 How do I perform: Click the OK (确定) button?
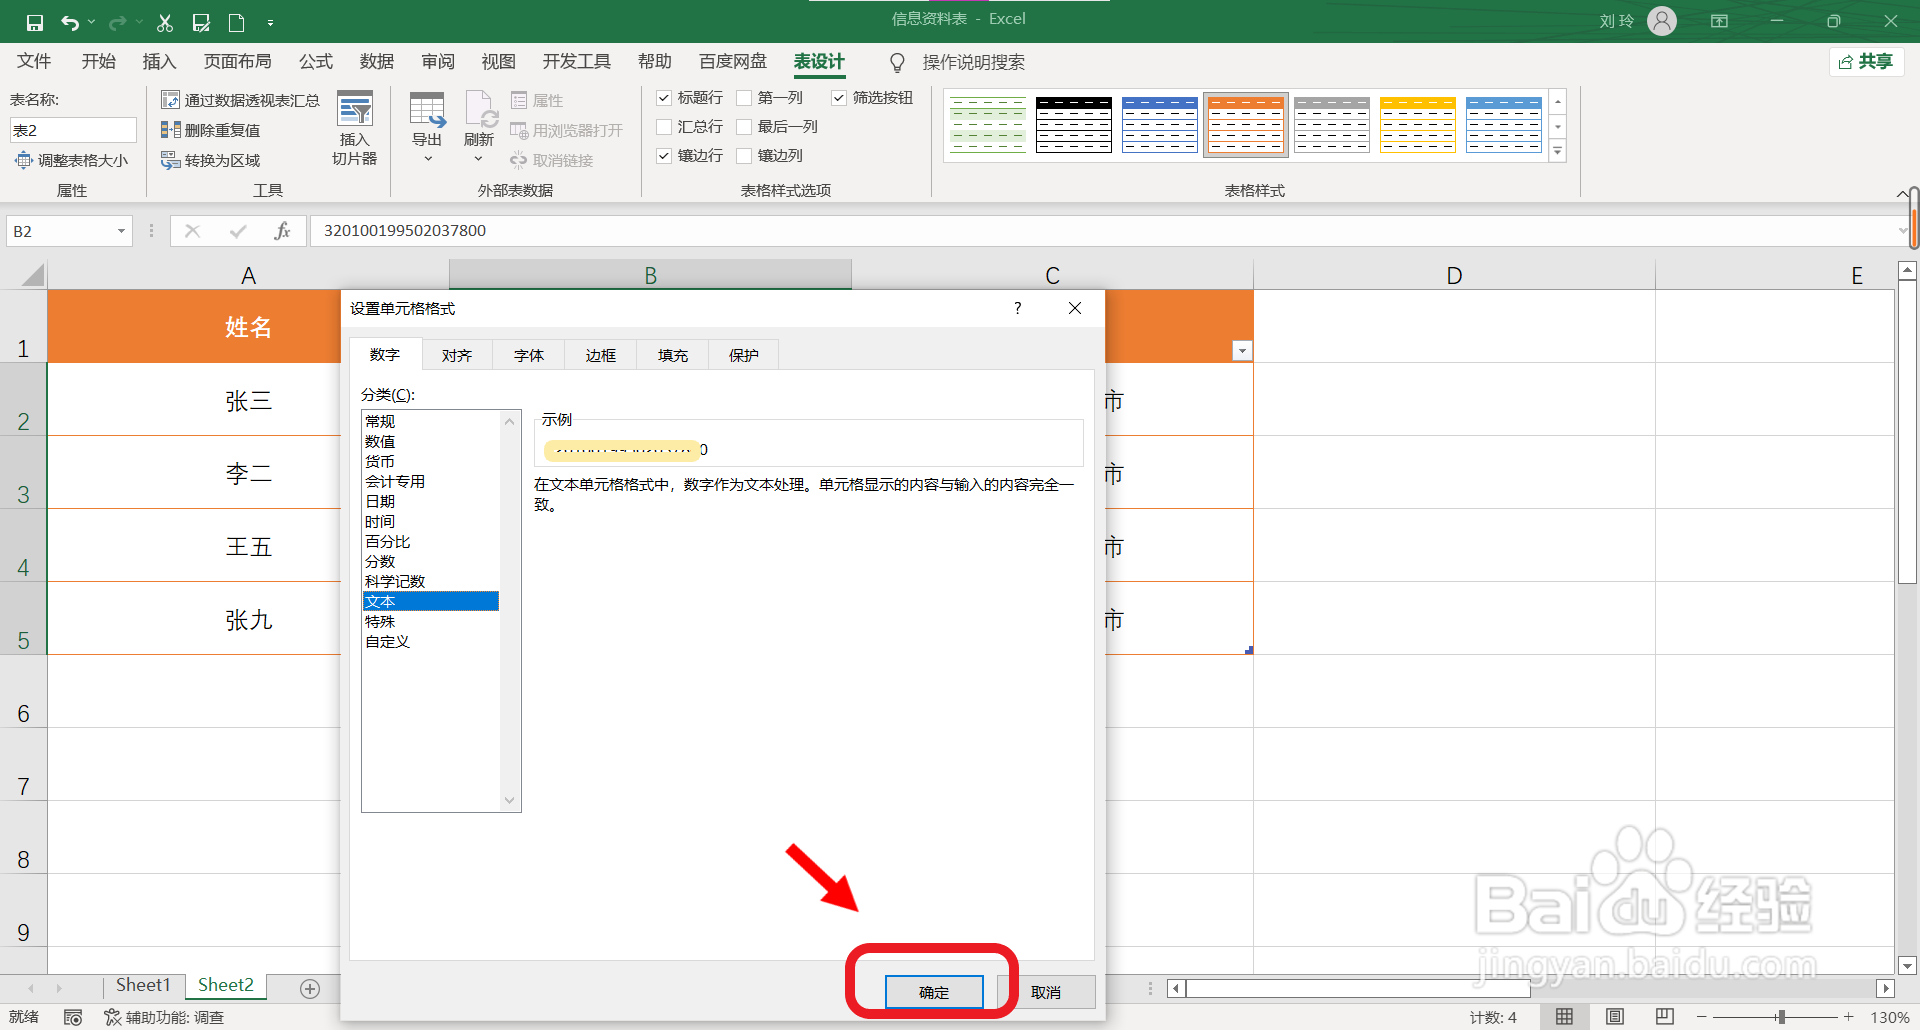(x=934, y=992)
